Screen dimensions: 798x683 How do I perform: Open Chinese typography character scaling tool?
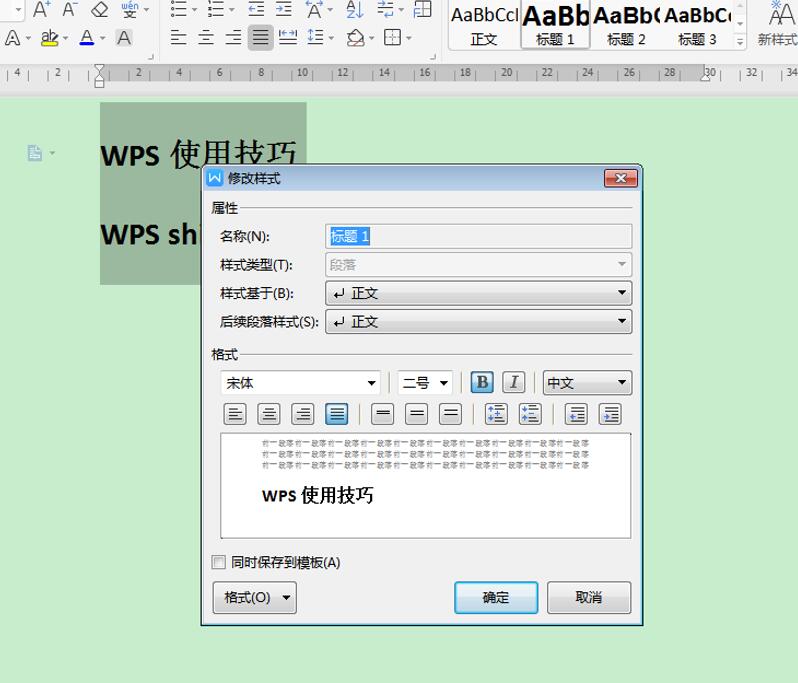click(x=314, y=9)
